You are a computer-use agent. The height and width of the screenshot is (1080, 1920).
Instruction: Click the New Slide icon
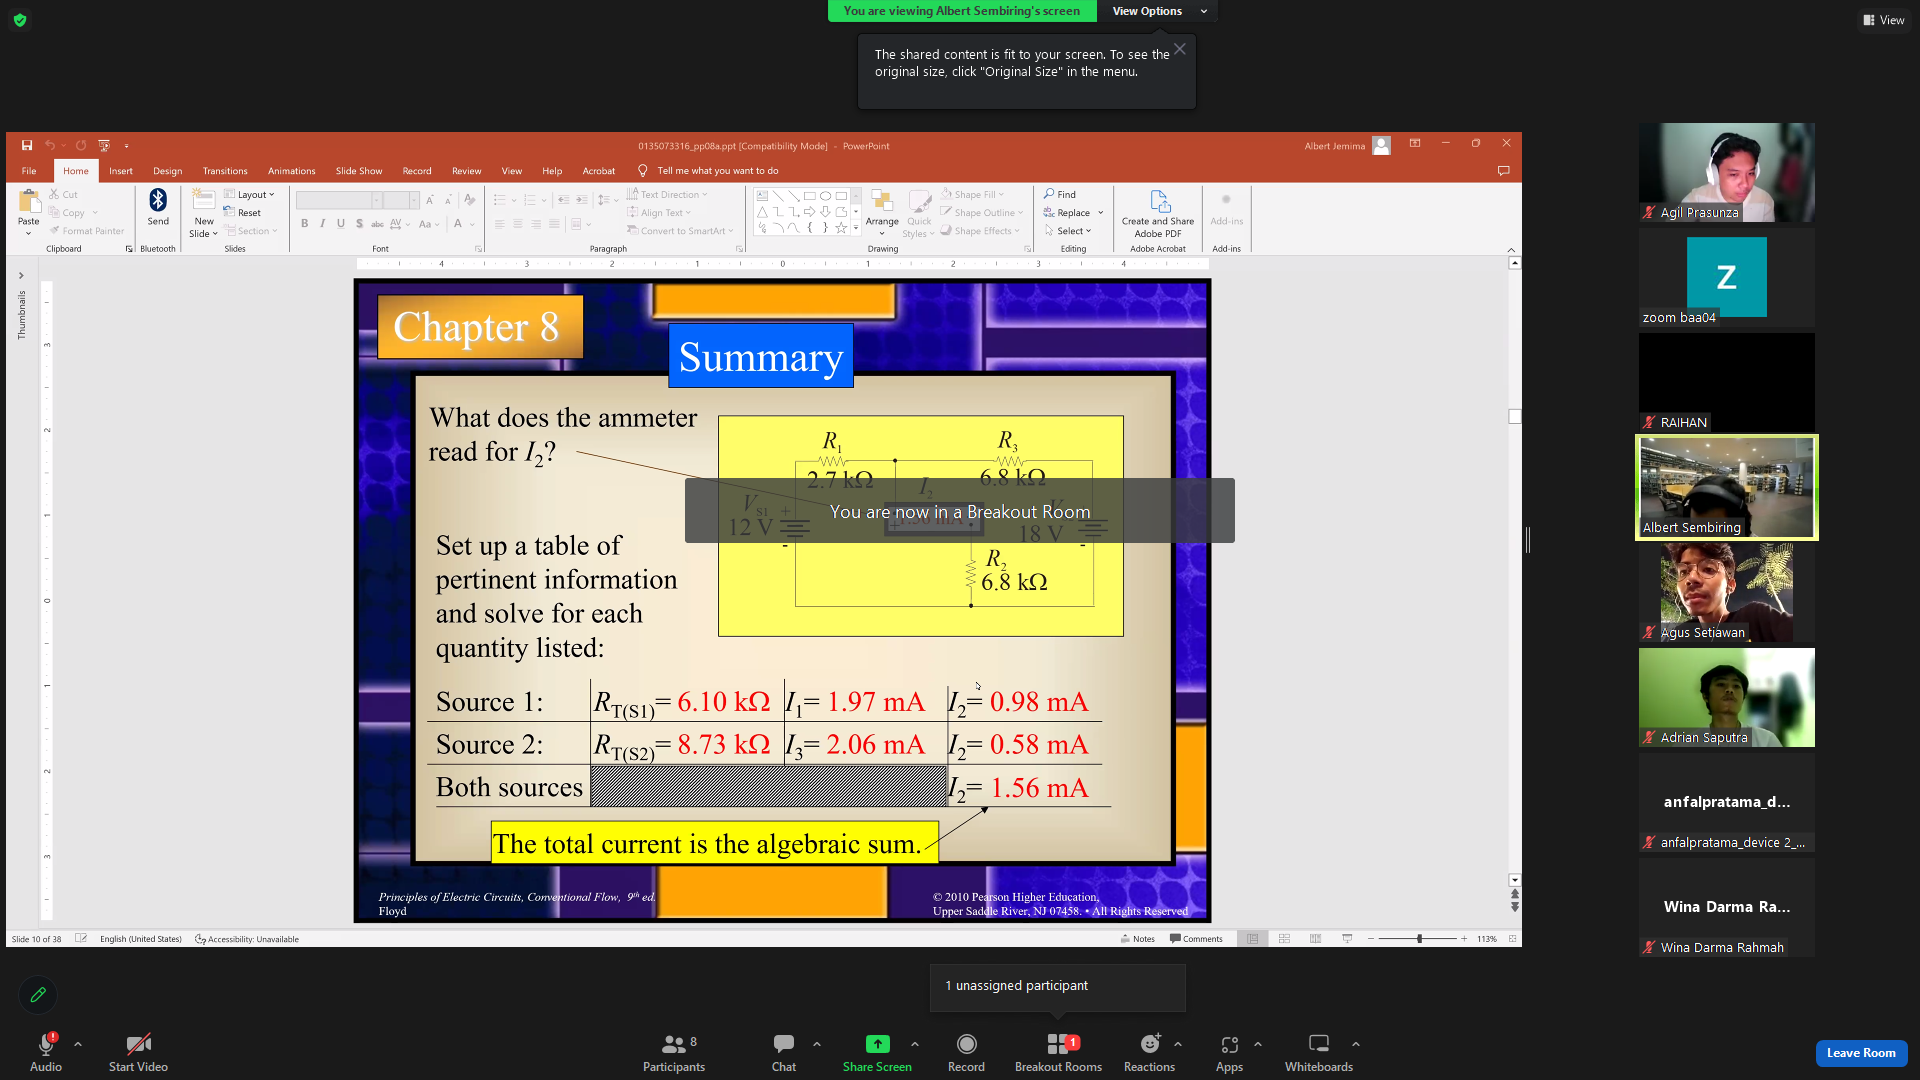point(204,200)
